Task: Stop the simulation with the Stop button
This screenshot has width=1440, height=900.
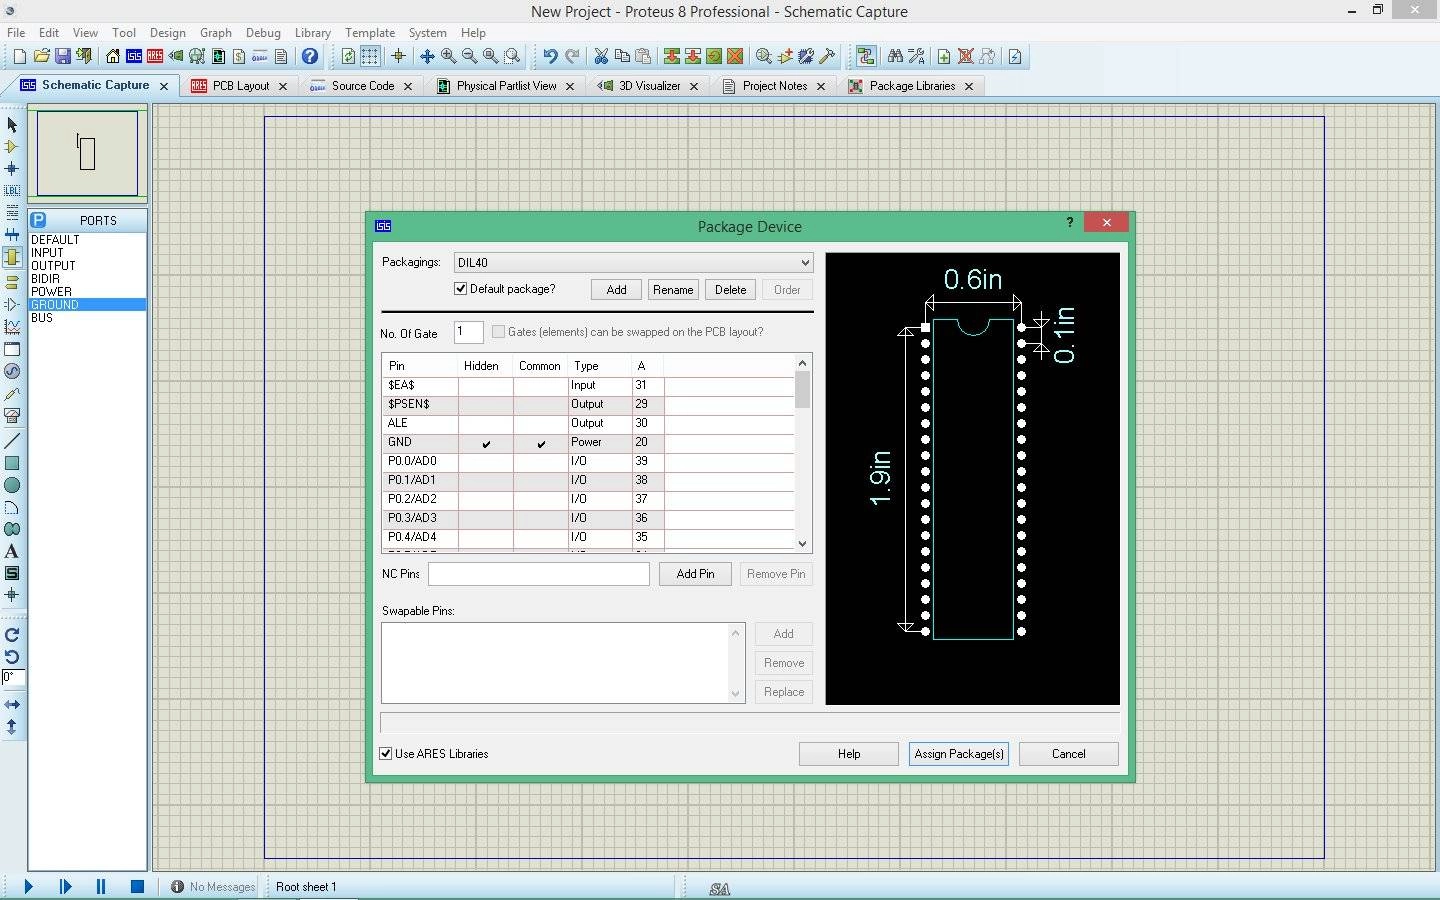Action: (x=137, y=886)
